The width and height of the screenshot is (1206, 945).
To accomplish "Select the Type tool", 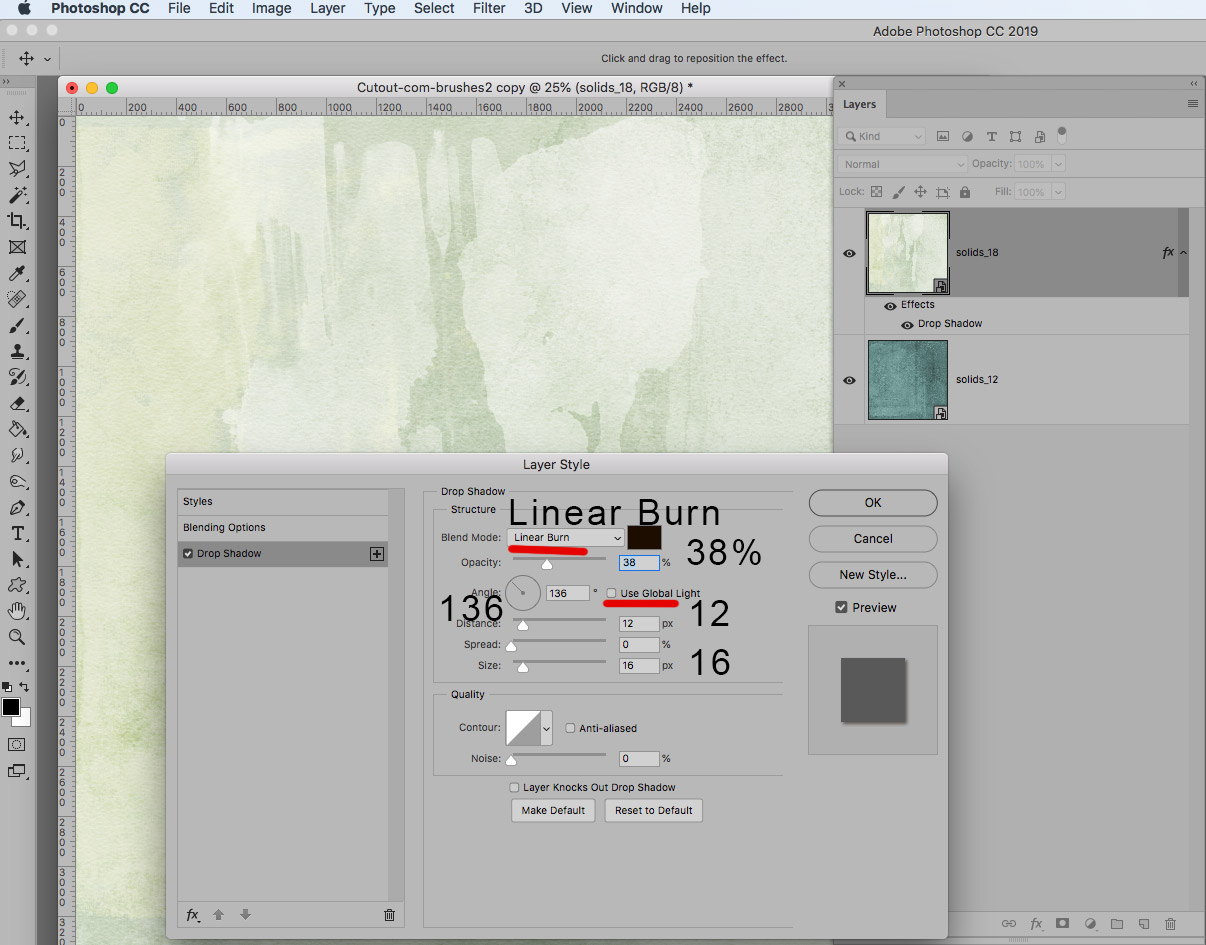I will click(17, 533).
